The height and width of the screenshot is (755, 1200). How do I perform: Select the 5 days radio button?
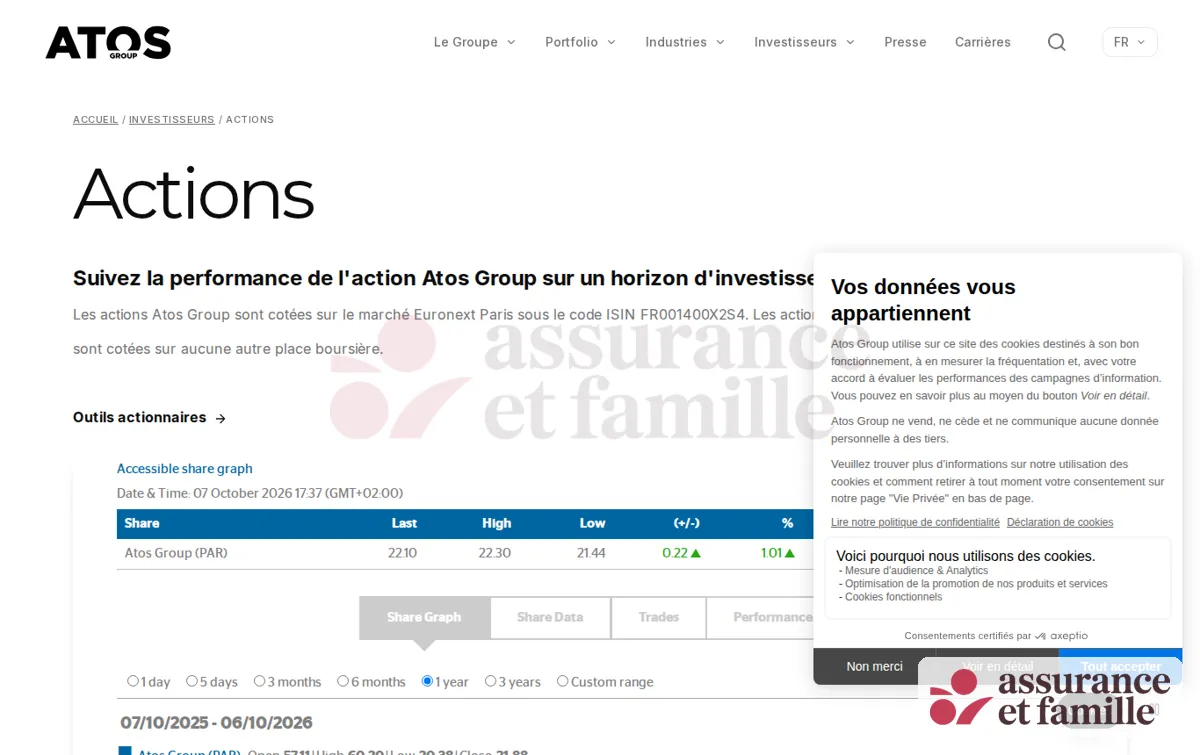[192, 681]
